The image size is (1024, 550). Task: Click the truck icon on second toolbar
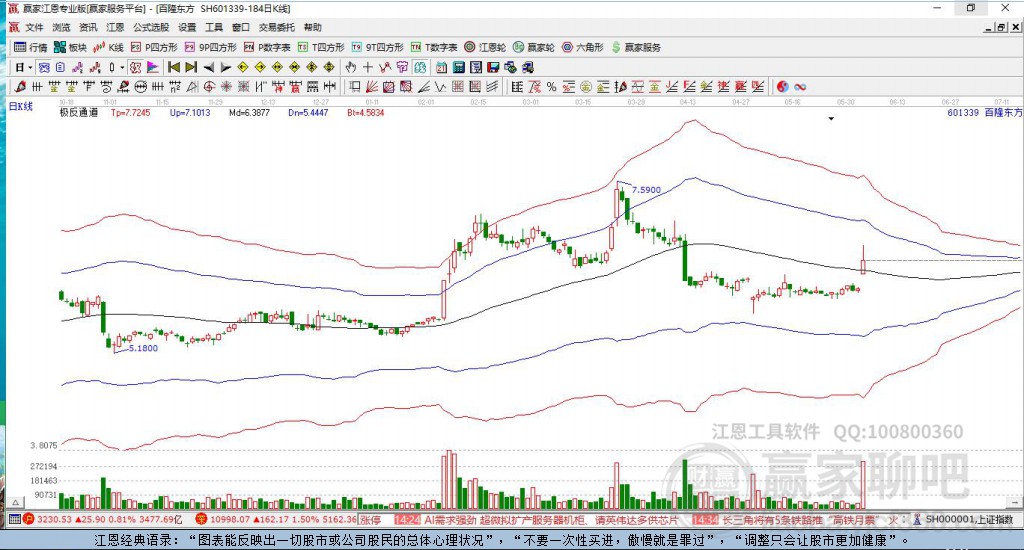pos(526,67)
